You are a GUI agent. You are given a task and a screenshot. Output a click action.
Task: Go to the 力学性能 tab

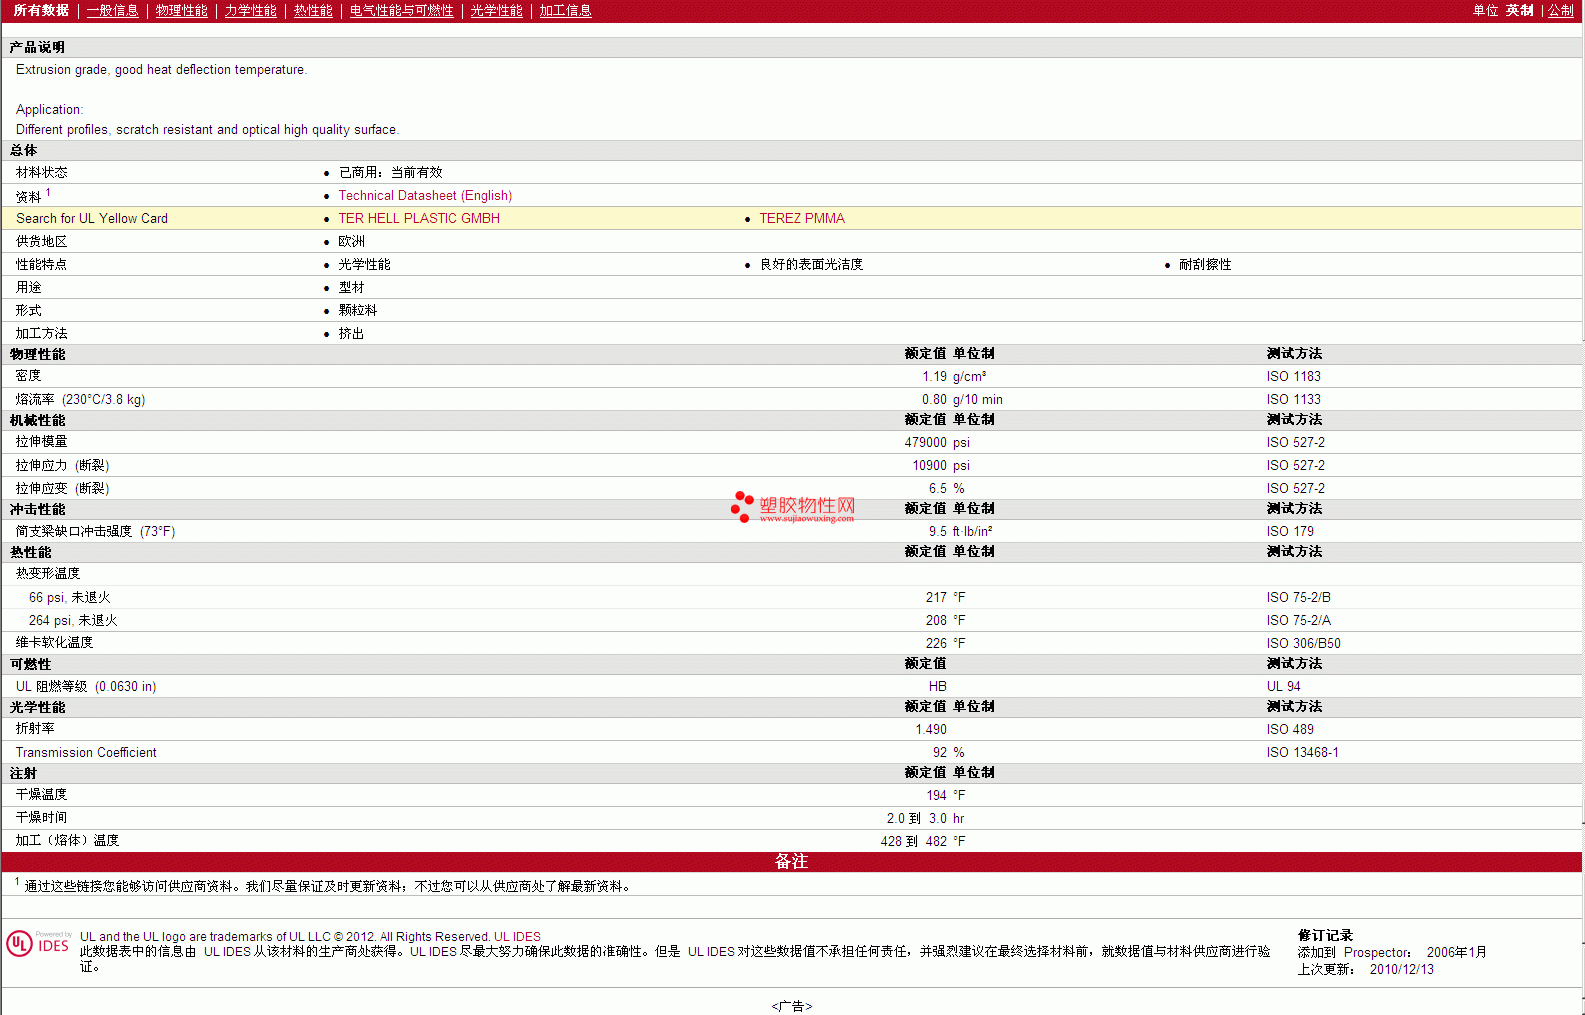(250, 10)
